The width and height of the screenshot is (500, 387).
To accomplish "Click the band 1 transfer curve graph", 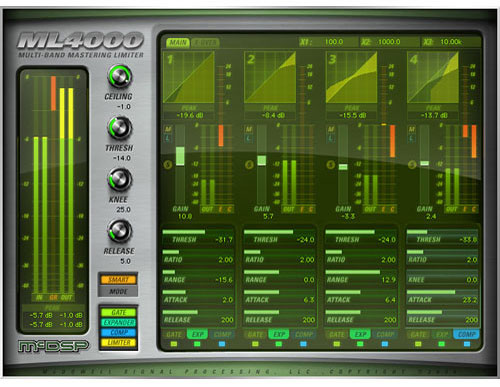I will point(189,77).
